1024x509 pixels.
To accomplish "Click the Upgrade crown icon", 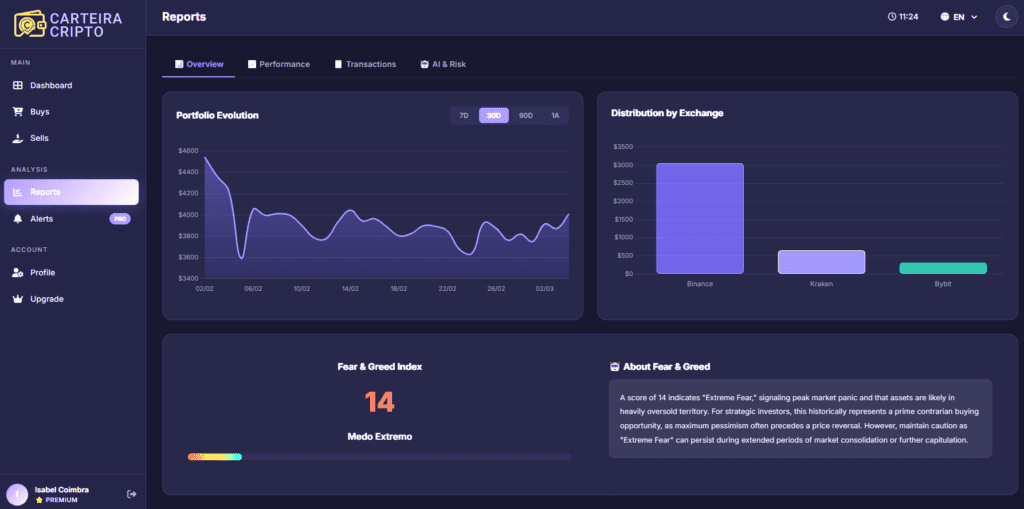I will pyautogui.click(x=18, y=299).
